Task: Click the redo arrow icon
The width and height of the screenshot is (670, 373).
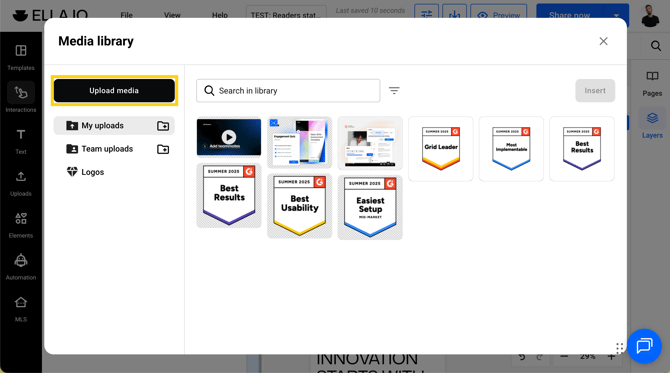Action: coord(540,357)
